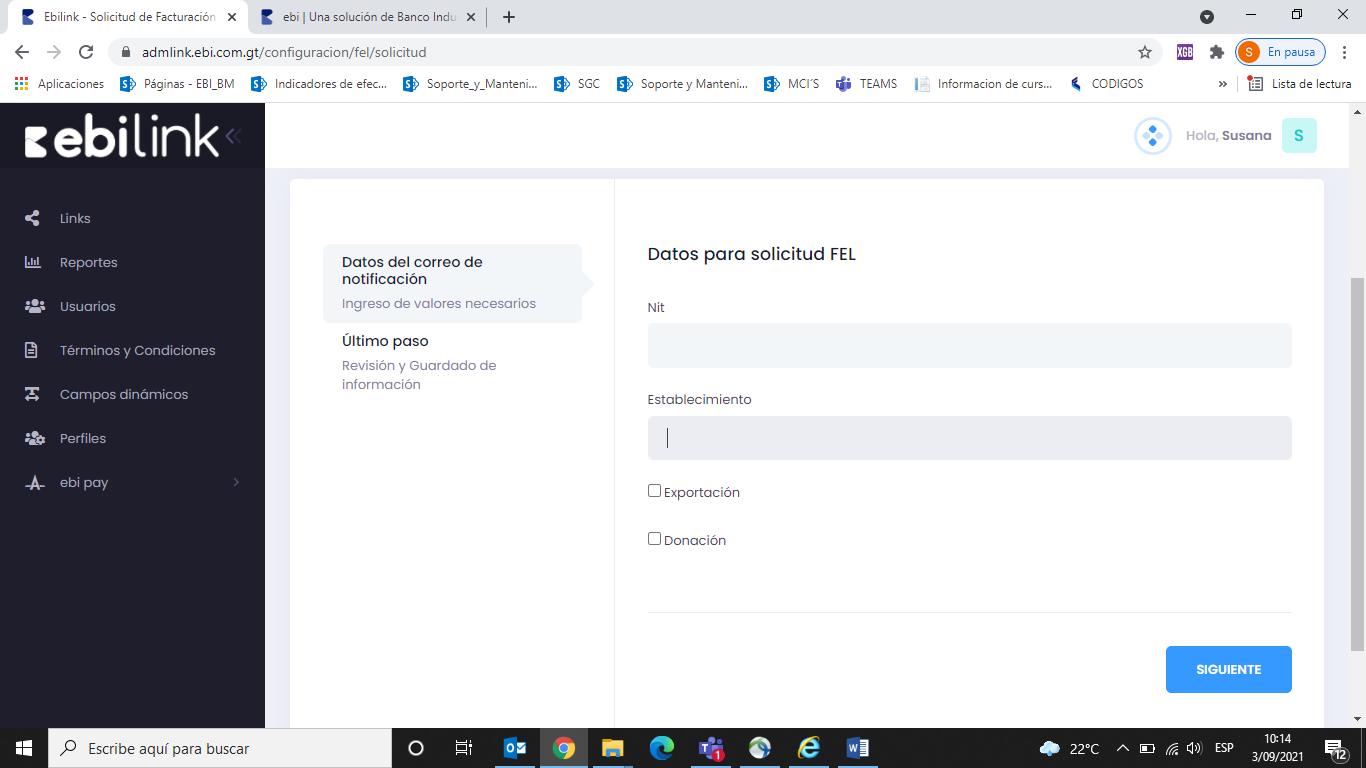Click the ebi pay icon
Viewport: 1366px width, 768px height.
click(34, 483)
